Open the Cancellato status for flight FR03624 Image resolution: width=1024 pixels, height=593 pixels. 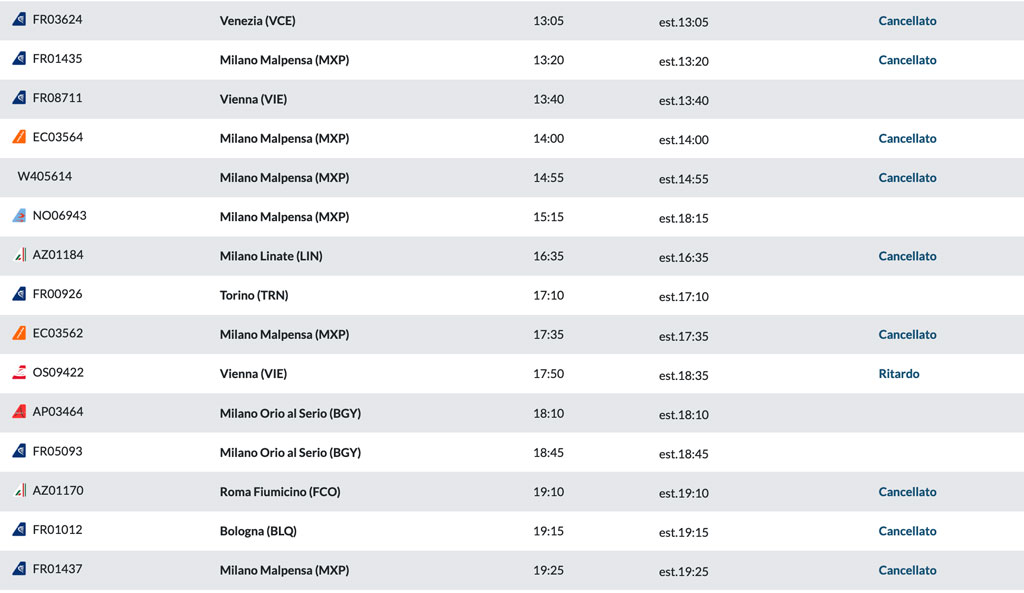point(907,21)
